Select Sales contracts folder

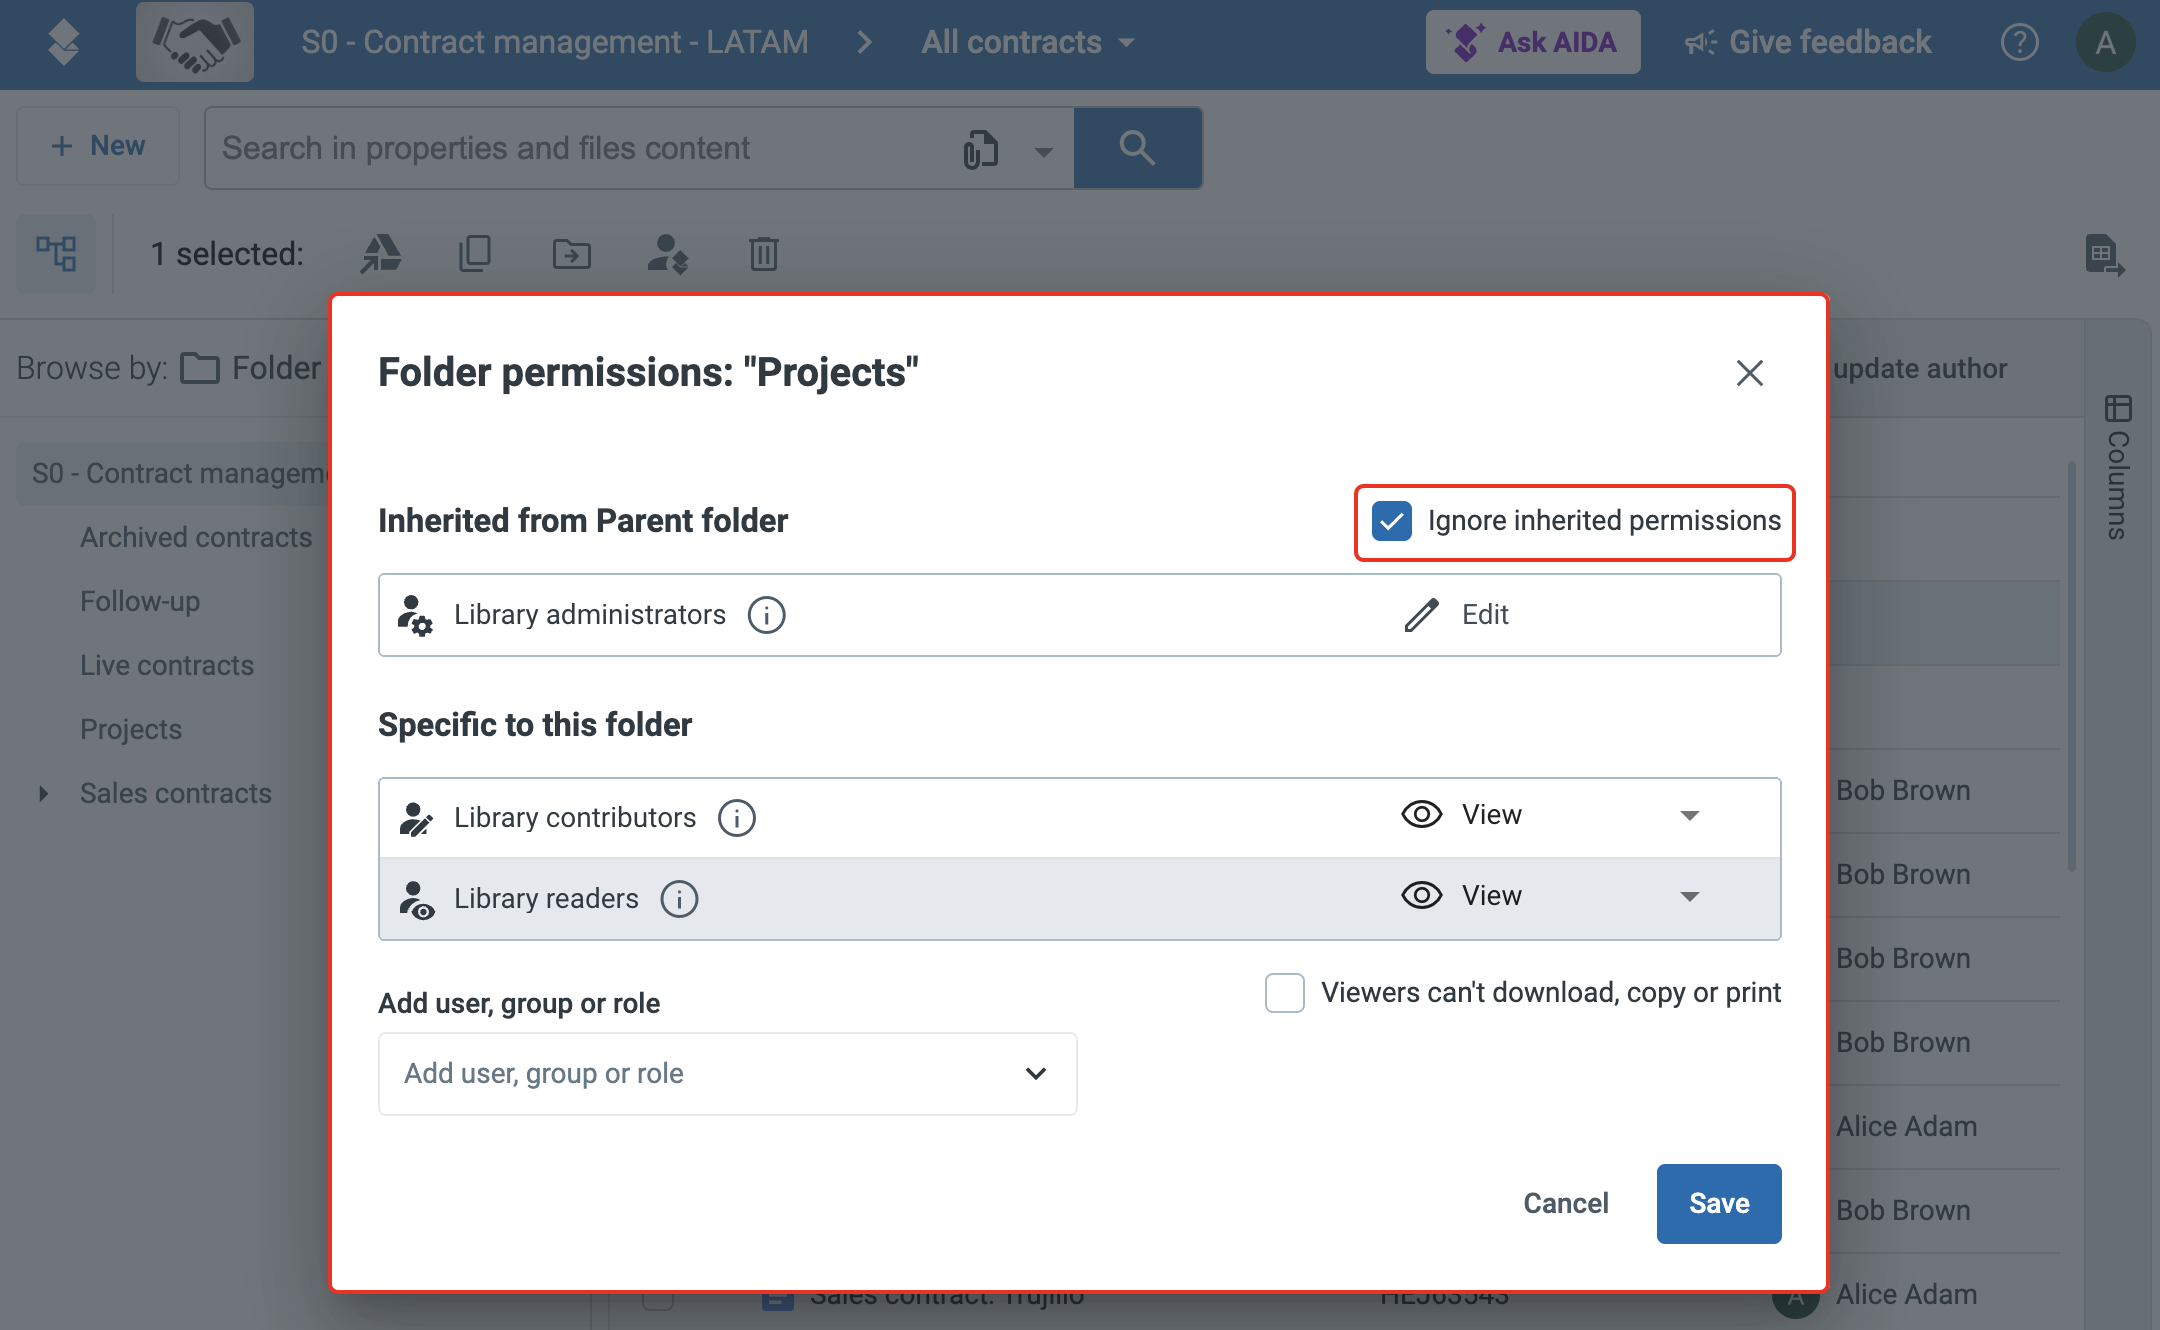(176, 793)
